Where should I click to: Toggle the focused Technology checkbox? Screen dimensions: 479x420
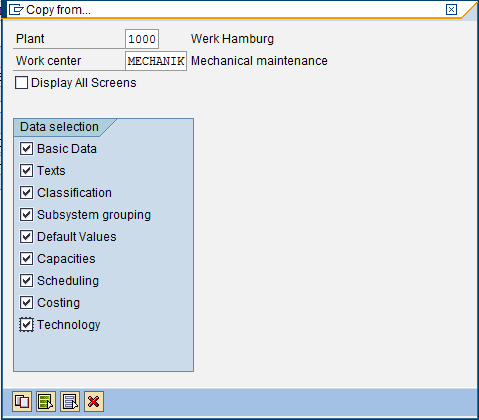tap(26, 325)
